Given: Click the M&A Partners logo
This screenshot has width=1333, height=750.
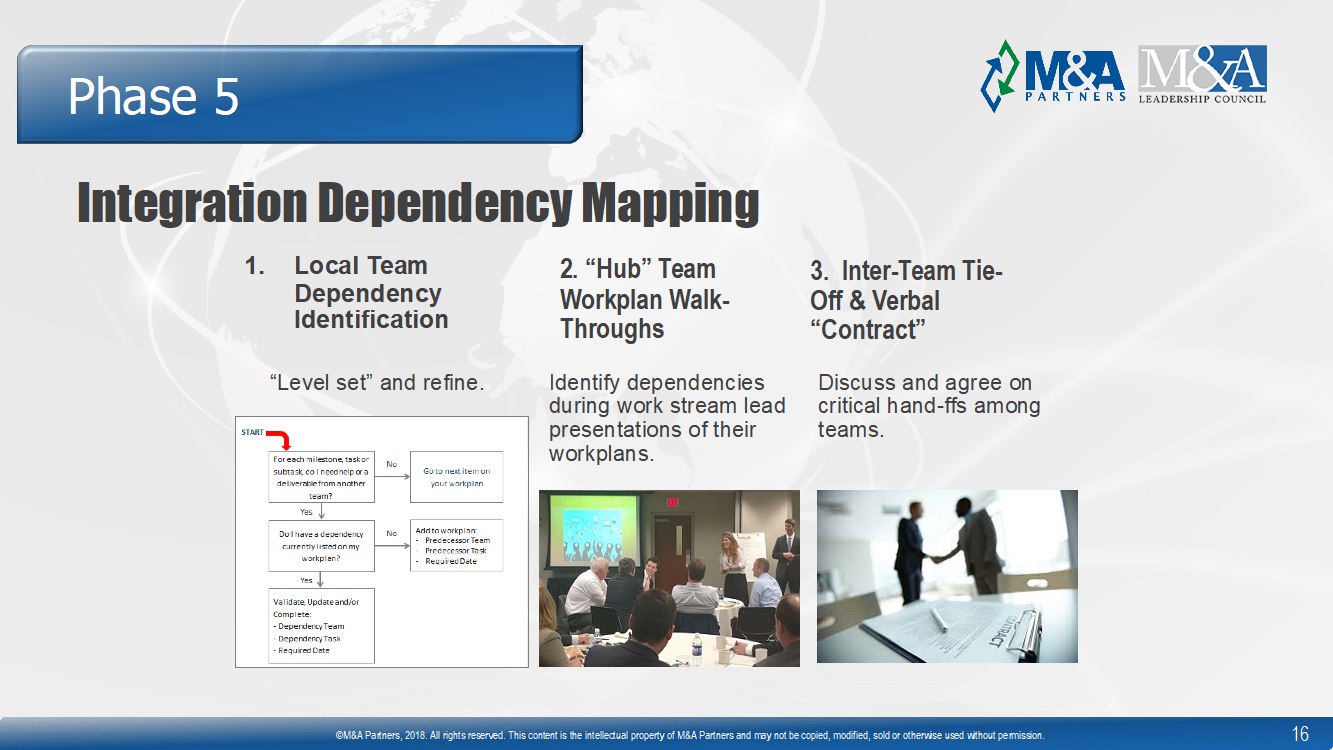Looking at the screenshot, I should [1053, 75].
